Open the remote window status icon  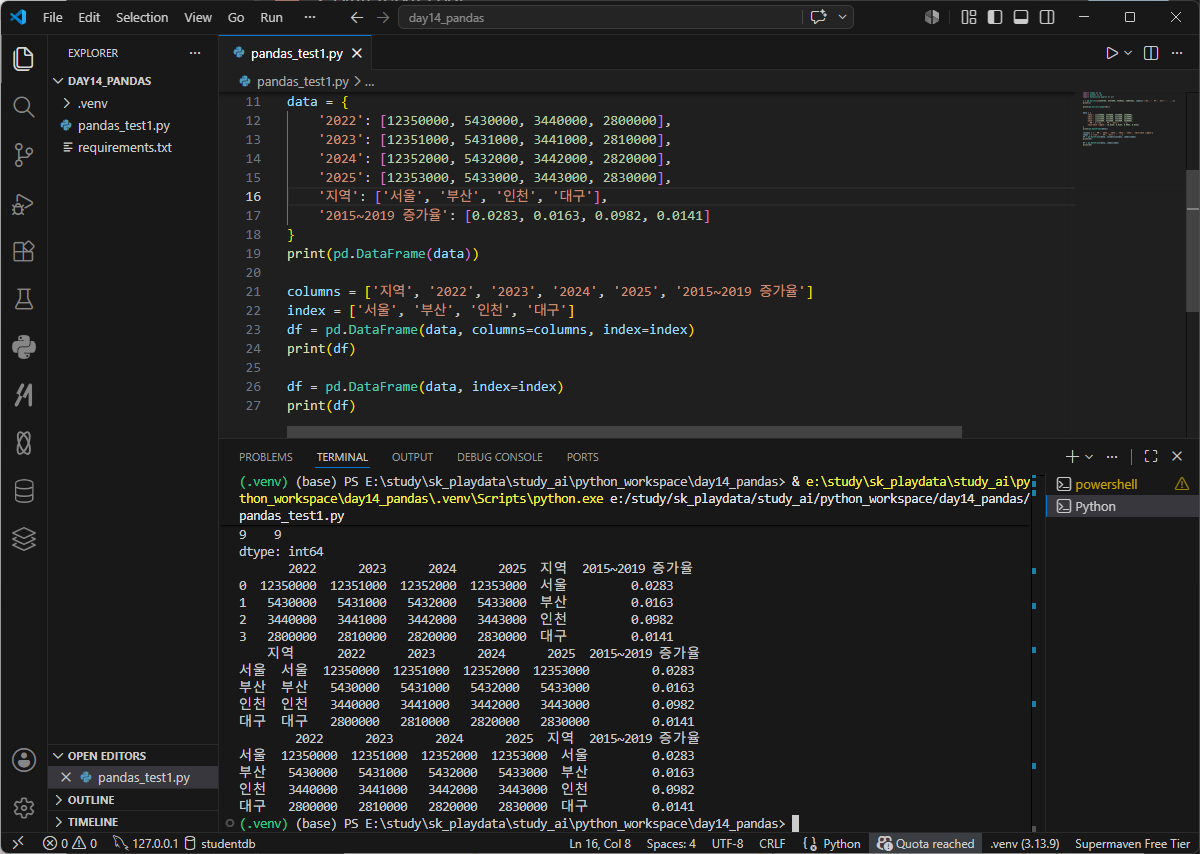(x=17, y=844)
